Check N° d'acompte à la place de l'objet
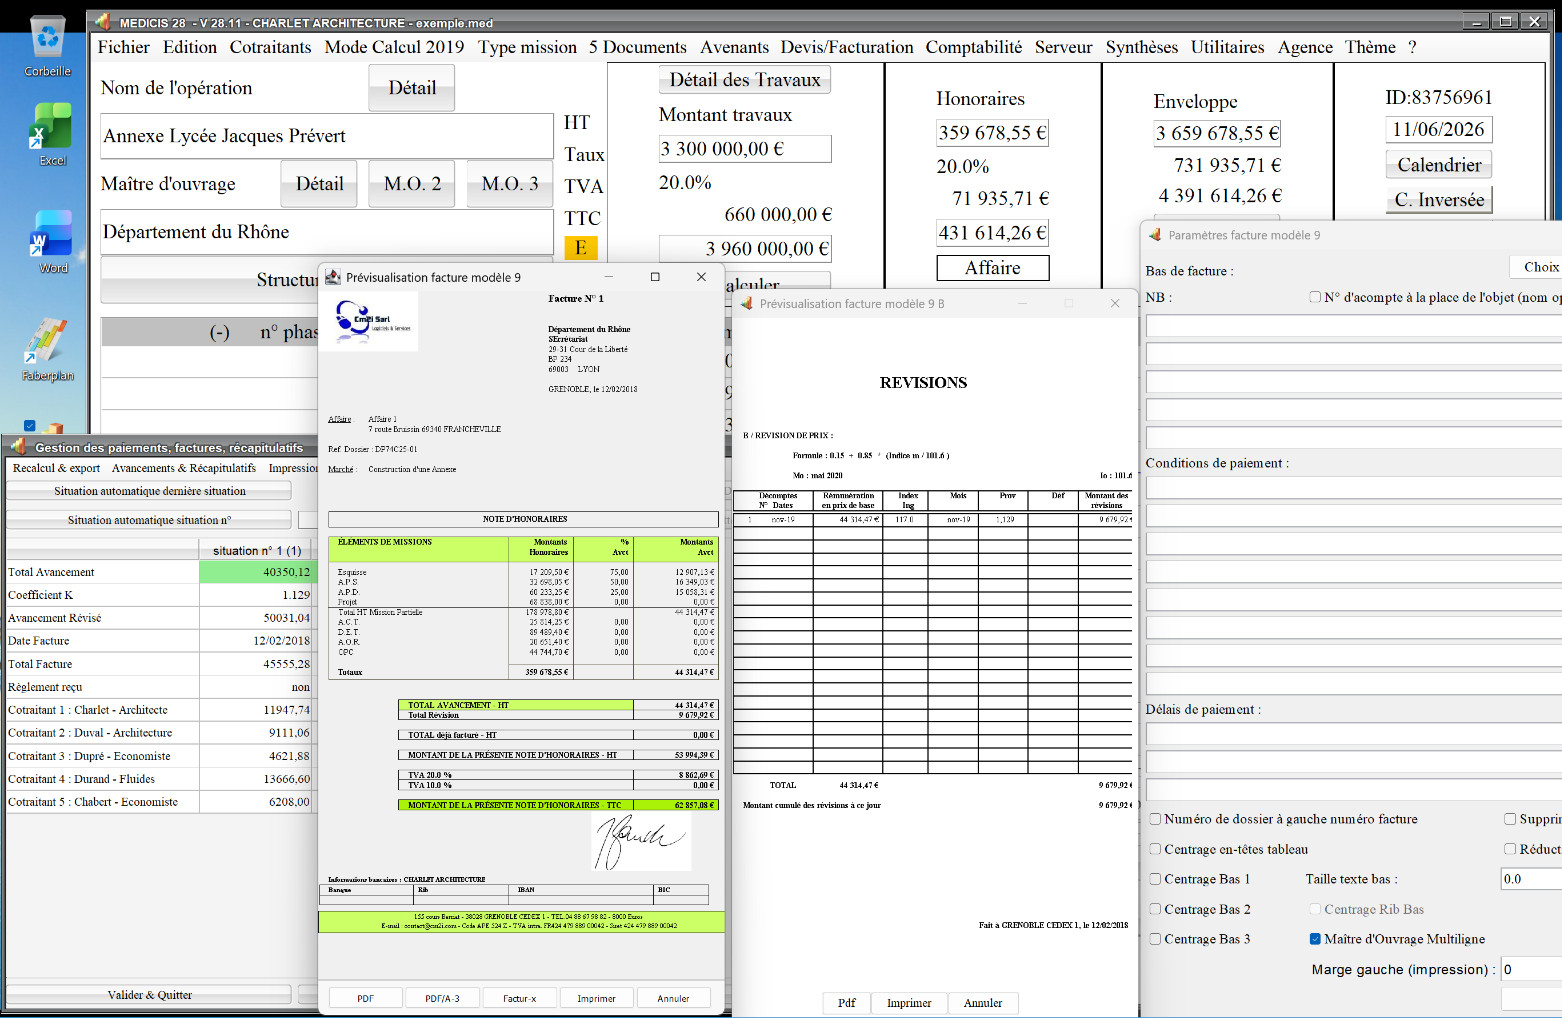 tap(1315, 297)
